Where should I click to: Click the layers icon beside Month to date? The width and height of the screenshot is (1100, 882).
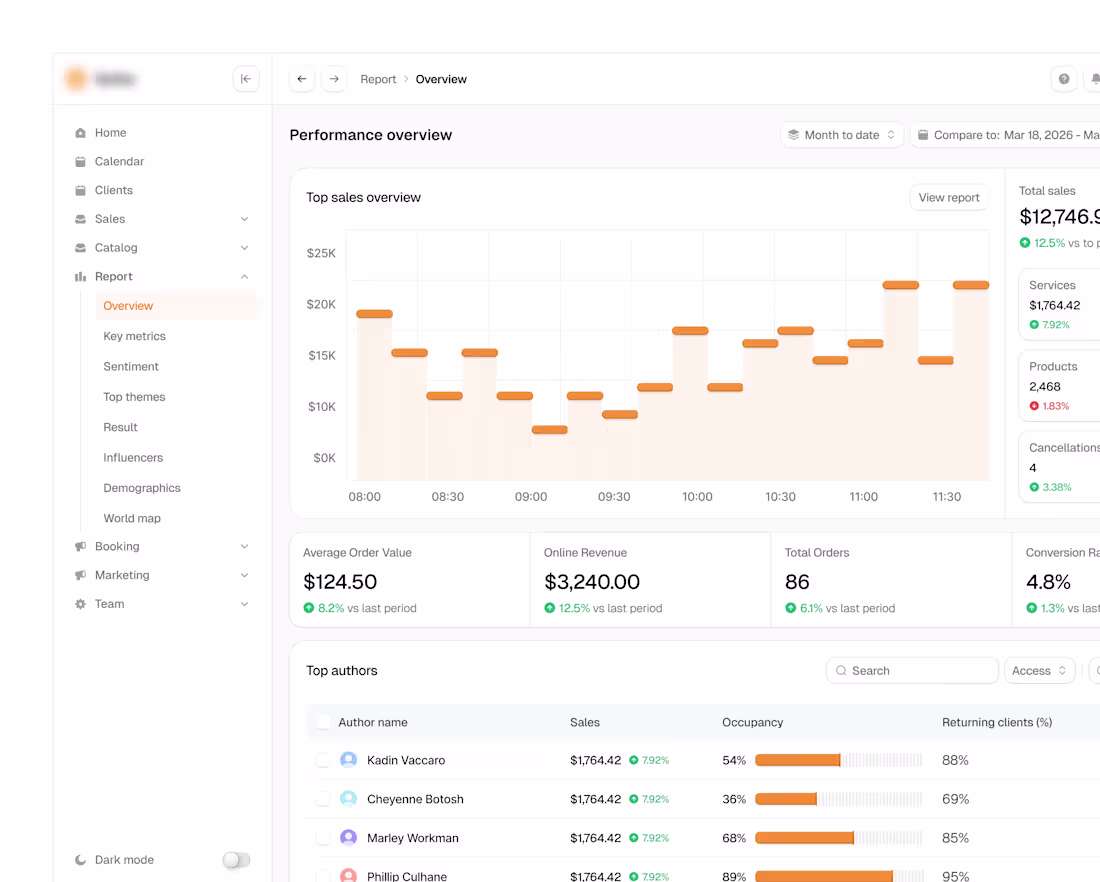(793, 135)
